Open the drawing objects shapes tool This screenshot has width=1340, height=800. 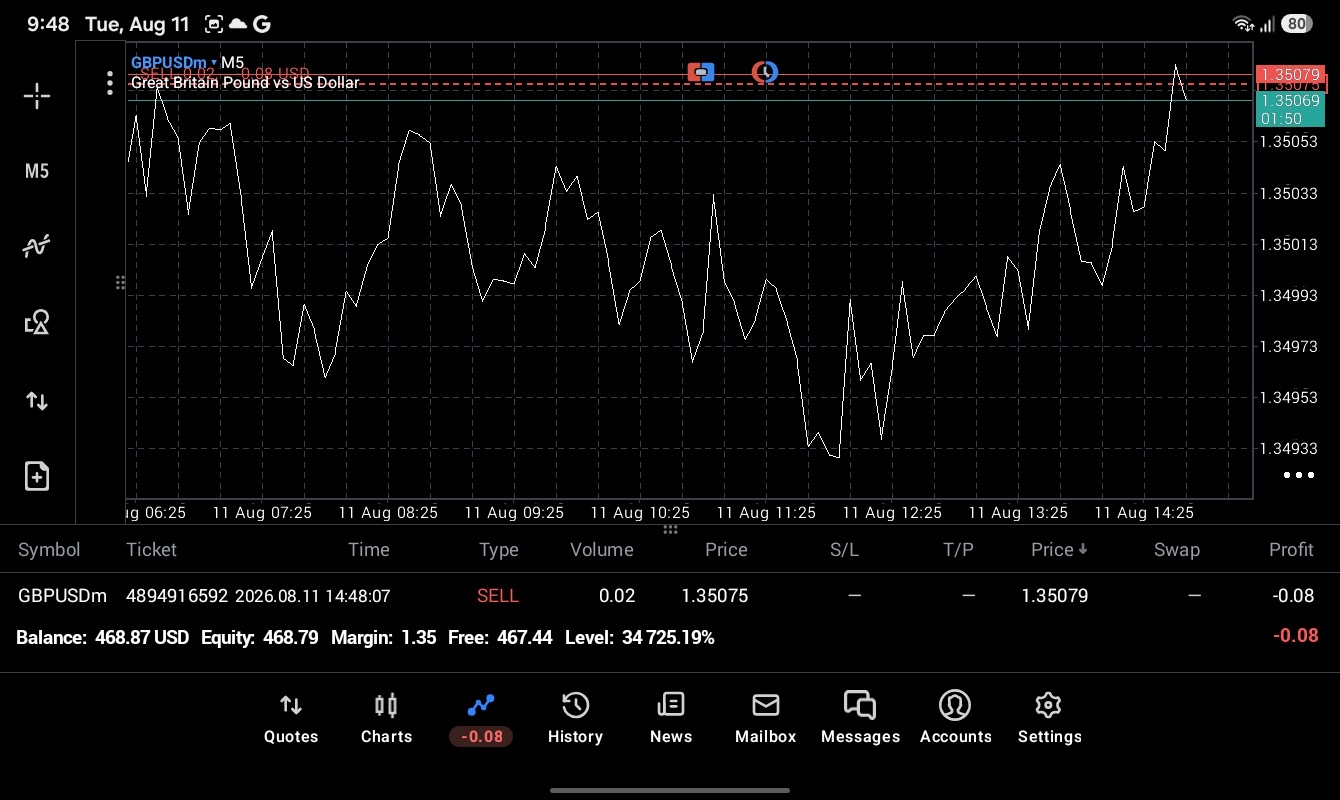[x=37, y=322]
